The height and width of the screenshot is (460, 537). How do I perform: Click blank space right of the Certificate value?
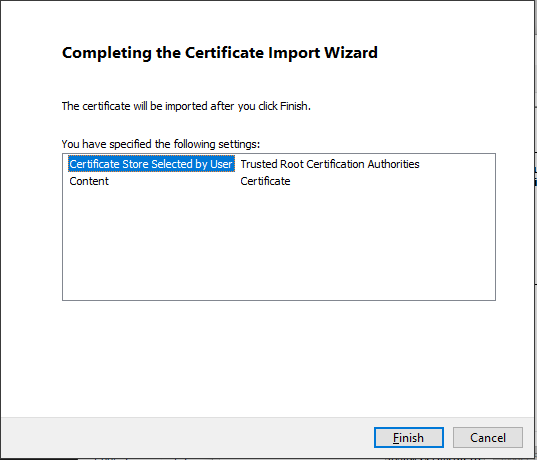point(390,181)
